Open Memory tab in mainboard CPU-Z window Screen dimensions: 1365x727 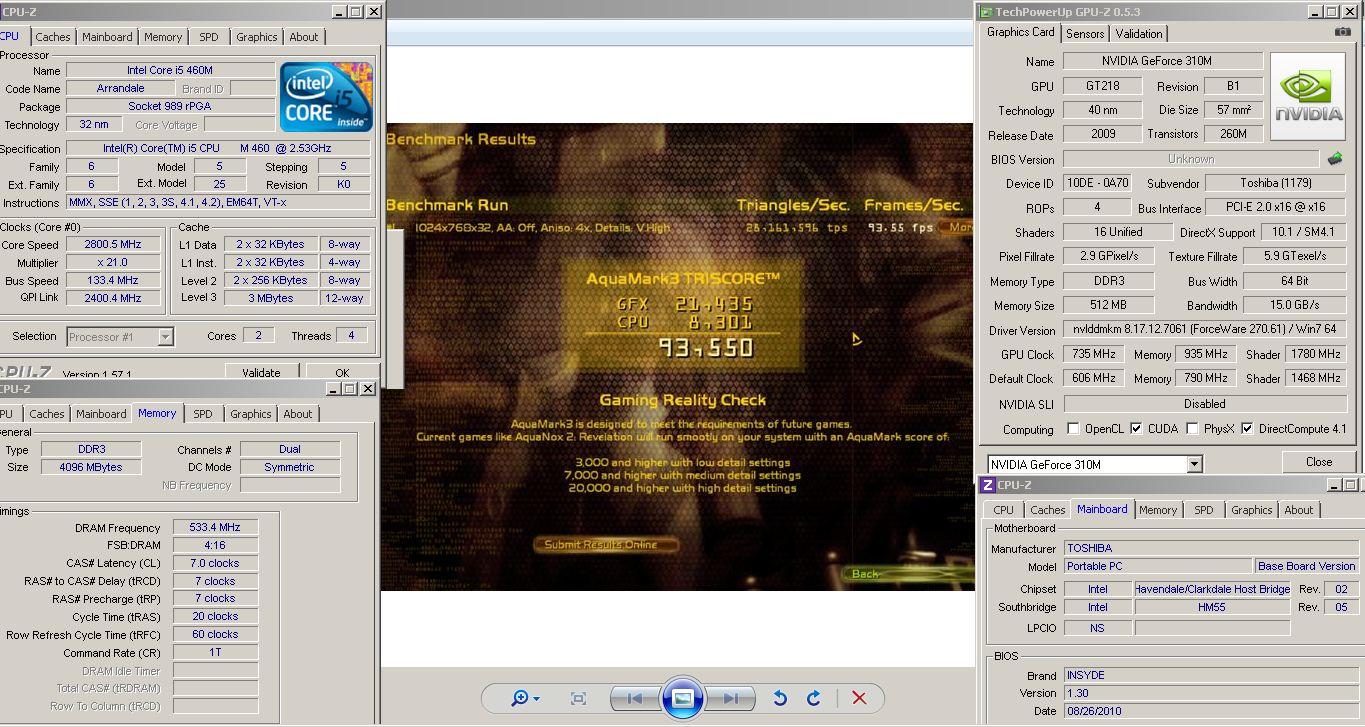pyautogui.click(x=1157, y=510)
